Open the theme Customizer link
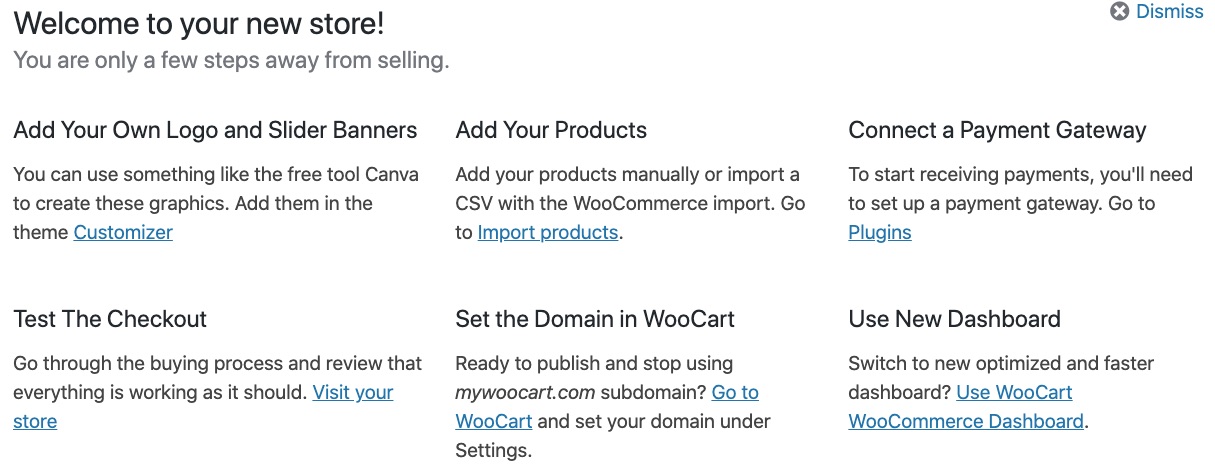The width and height of the screenshot is (1215, 470). [x=123, y=233]
